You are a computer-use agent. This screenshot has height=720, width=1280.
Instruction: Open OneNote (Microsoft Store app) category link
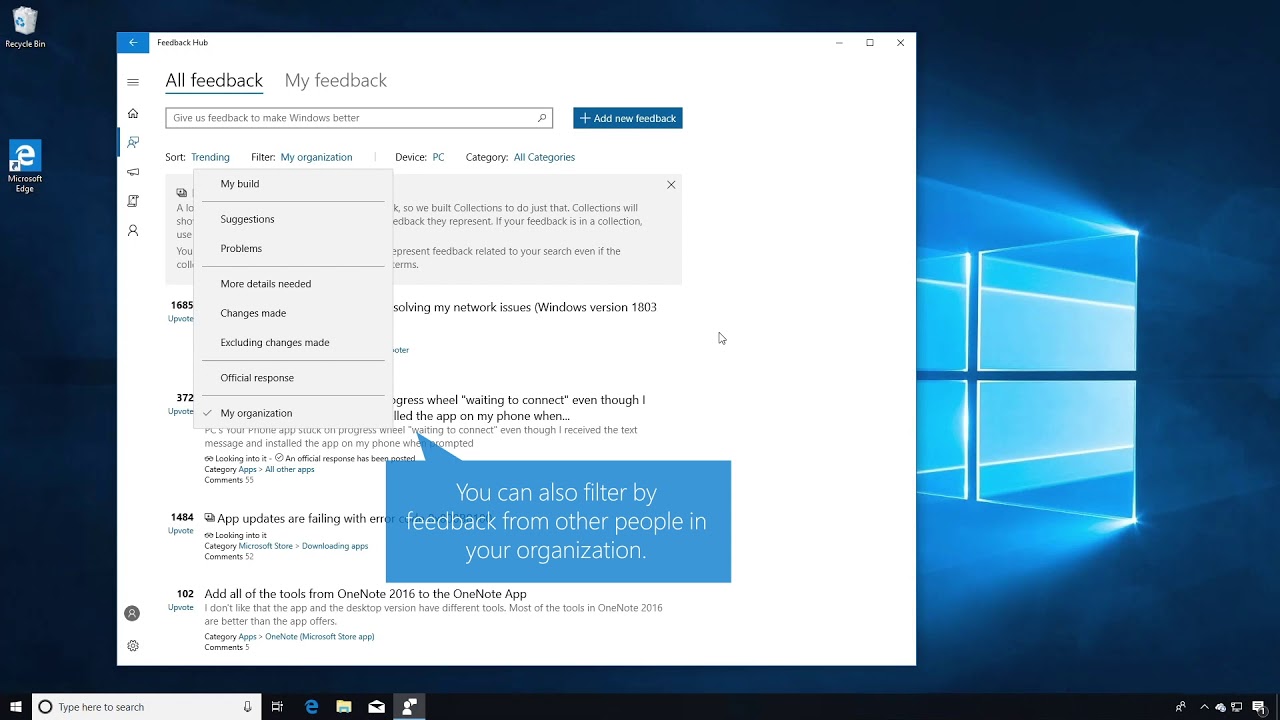(320, 636)
